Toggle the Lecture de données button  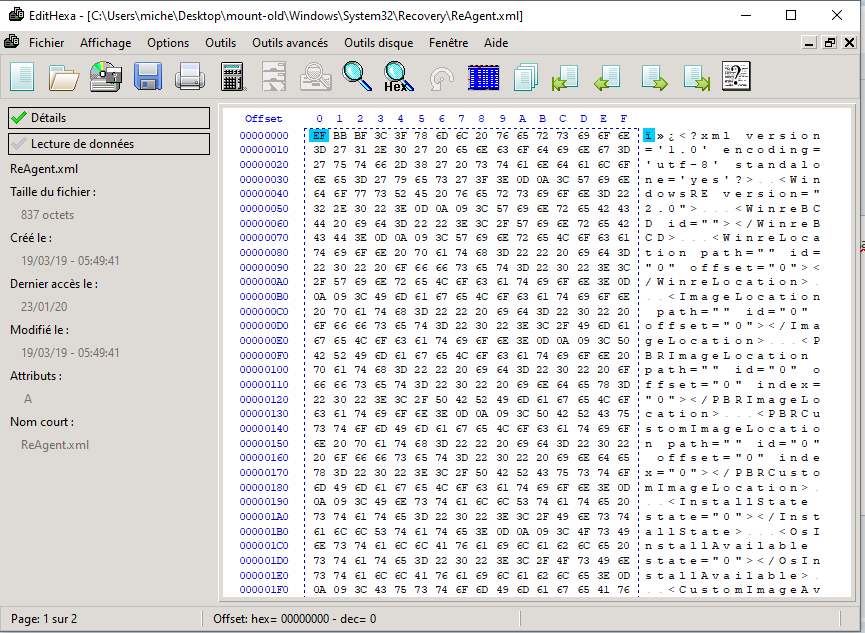pos(109,143)
